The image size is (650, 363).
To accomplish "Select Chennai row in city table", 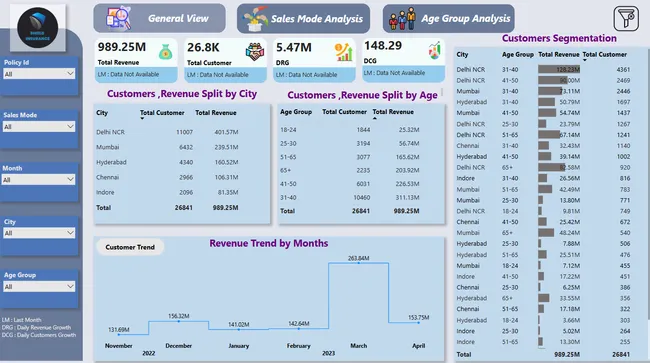I will (x=167, y=177).
